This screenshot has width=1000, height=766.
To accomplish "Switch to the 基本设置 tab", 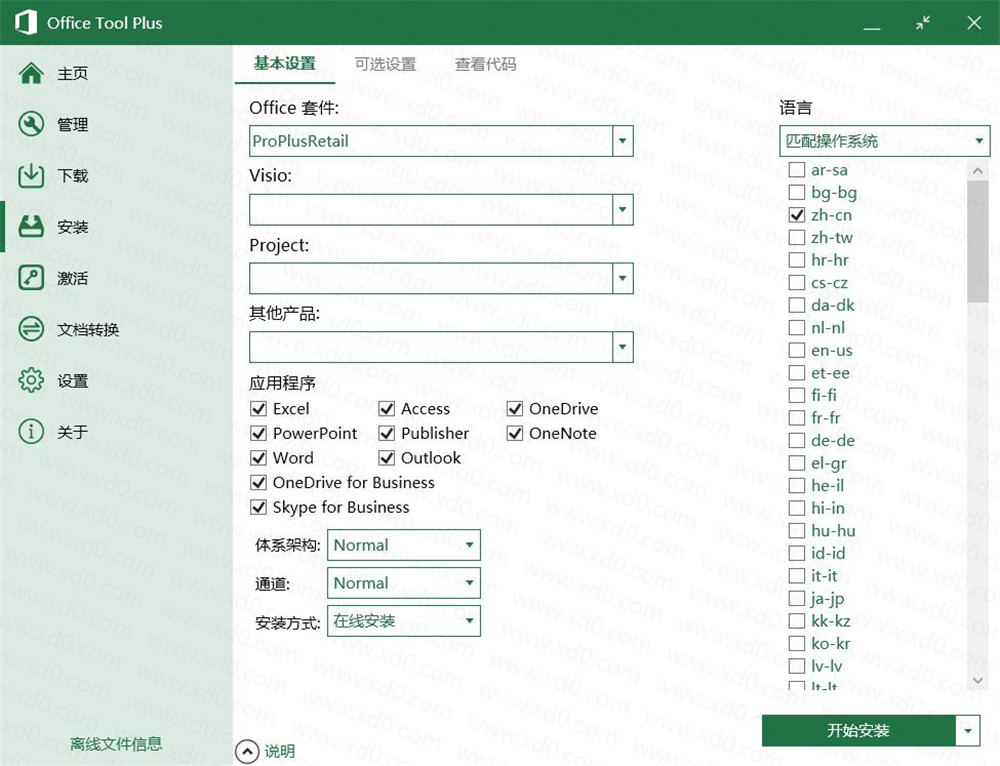I will pyautogui.click(x=284, y=64).
